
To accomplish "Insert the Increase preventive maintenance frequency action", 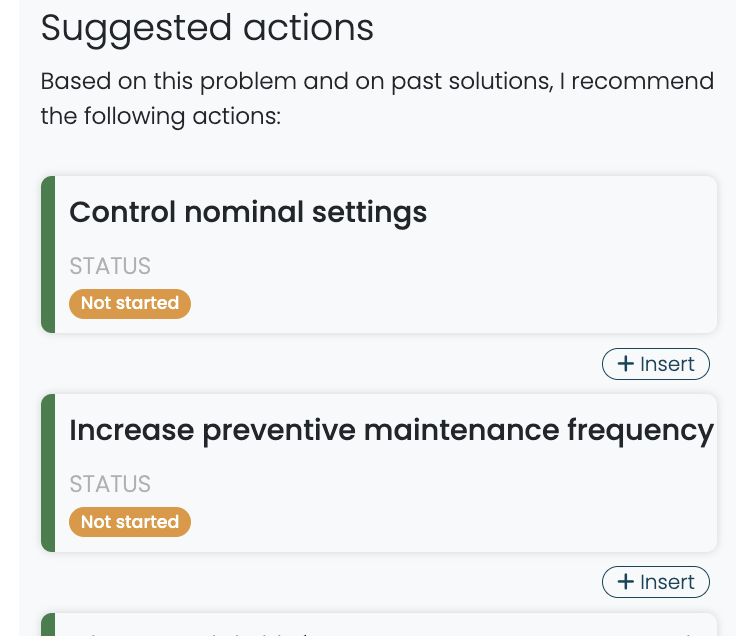I will point(656,582).
